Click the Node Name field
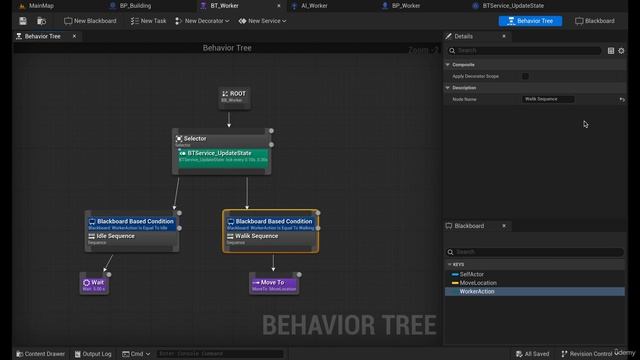This screenshot has width=640, height=360. click(x=548, y=99)
